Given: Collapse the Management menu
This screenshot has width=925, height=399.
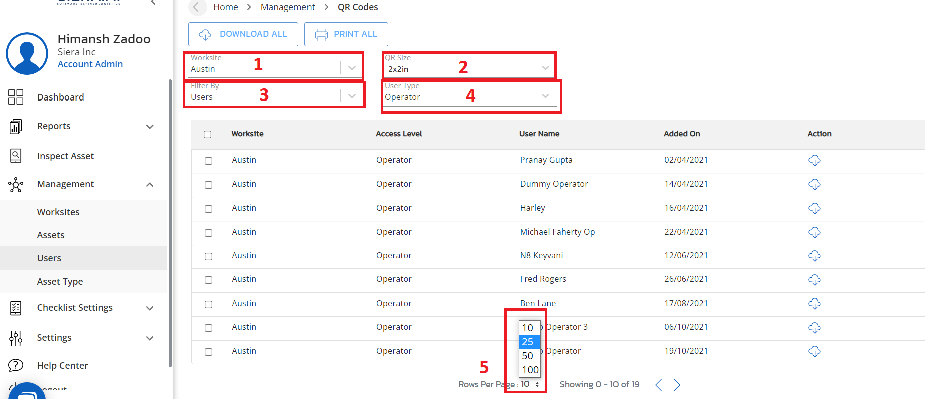Looking at the screenshot, I should coord(150,185).
